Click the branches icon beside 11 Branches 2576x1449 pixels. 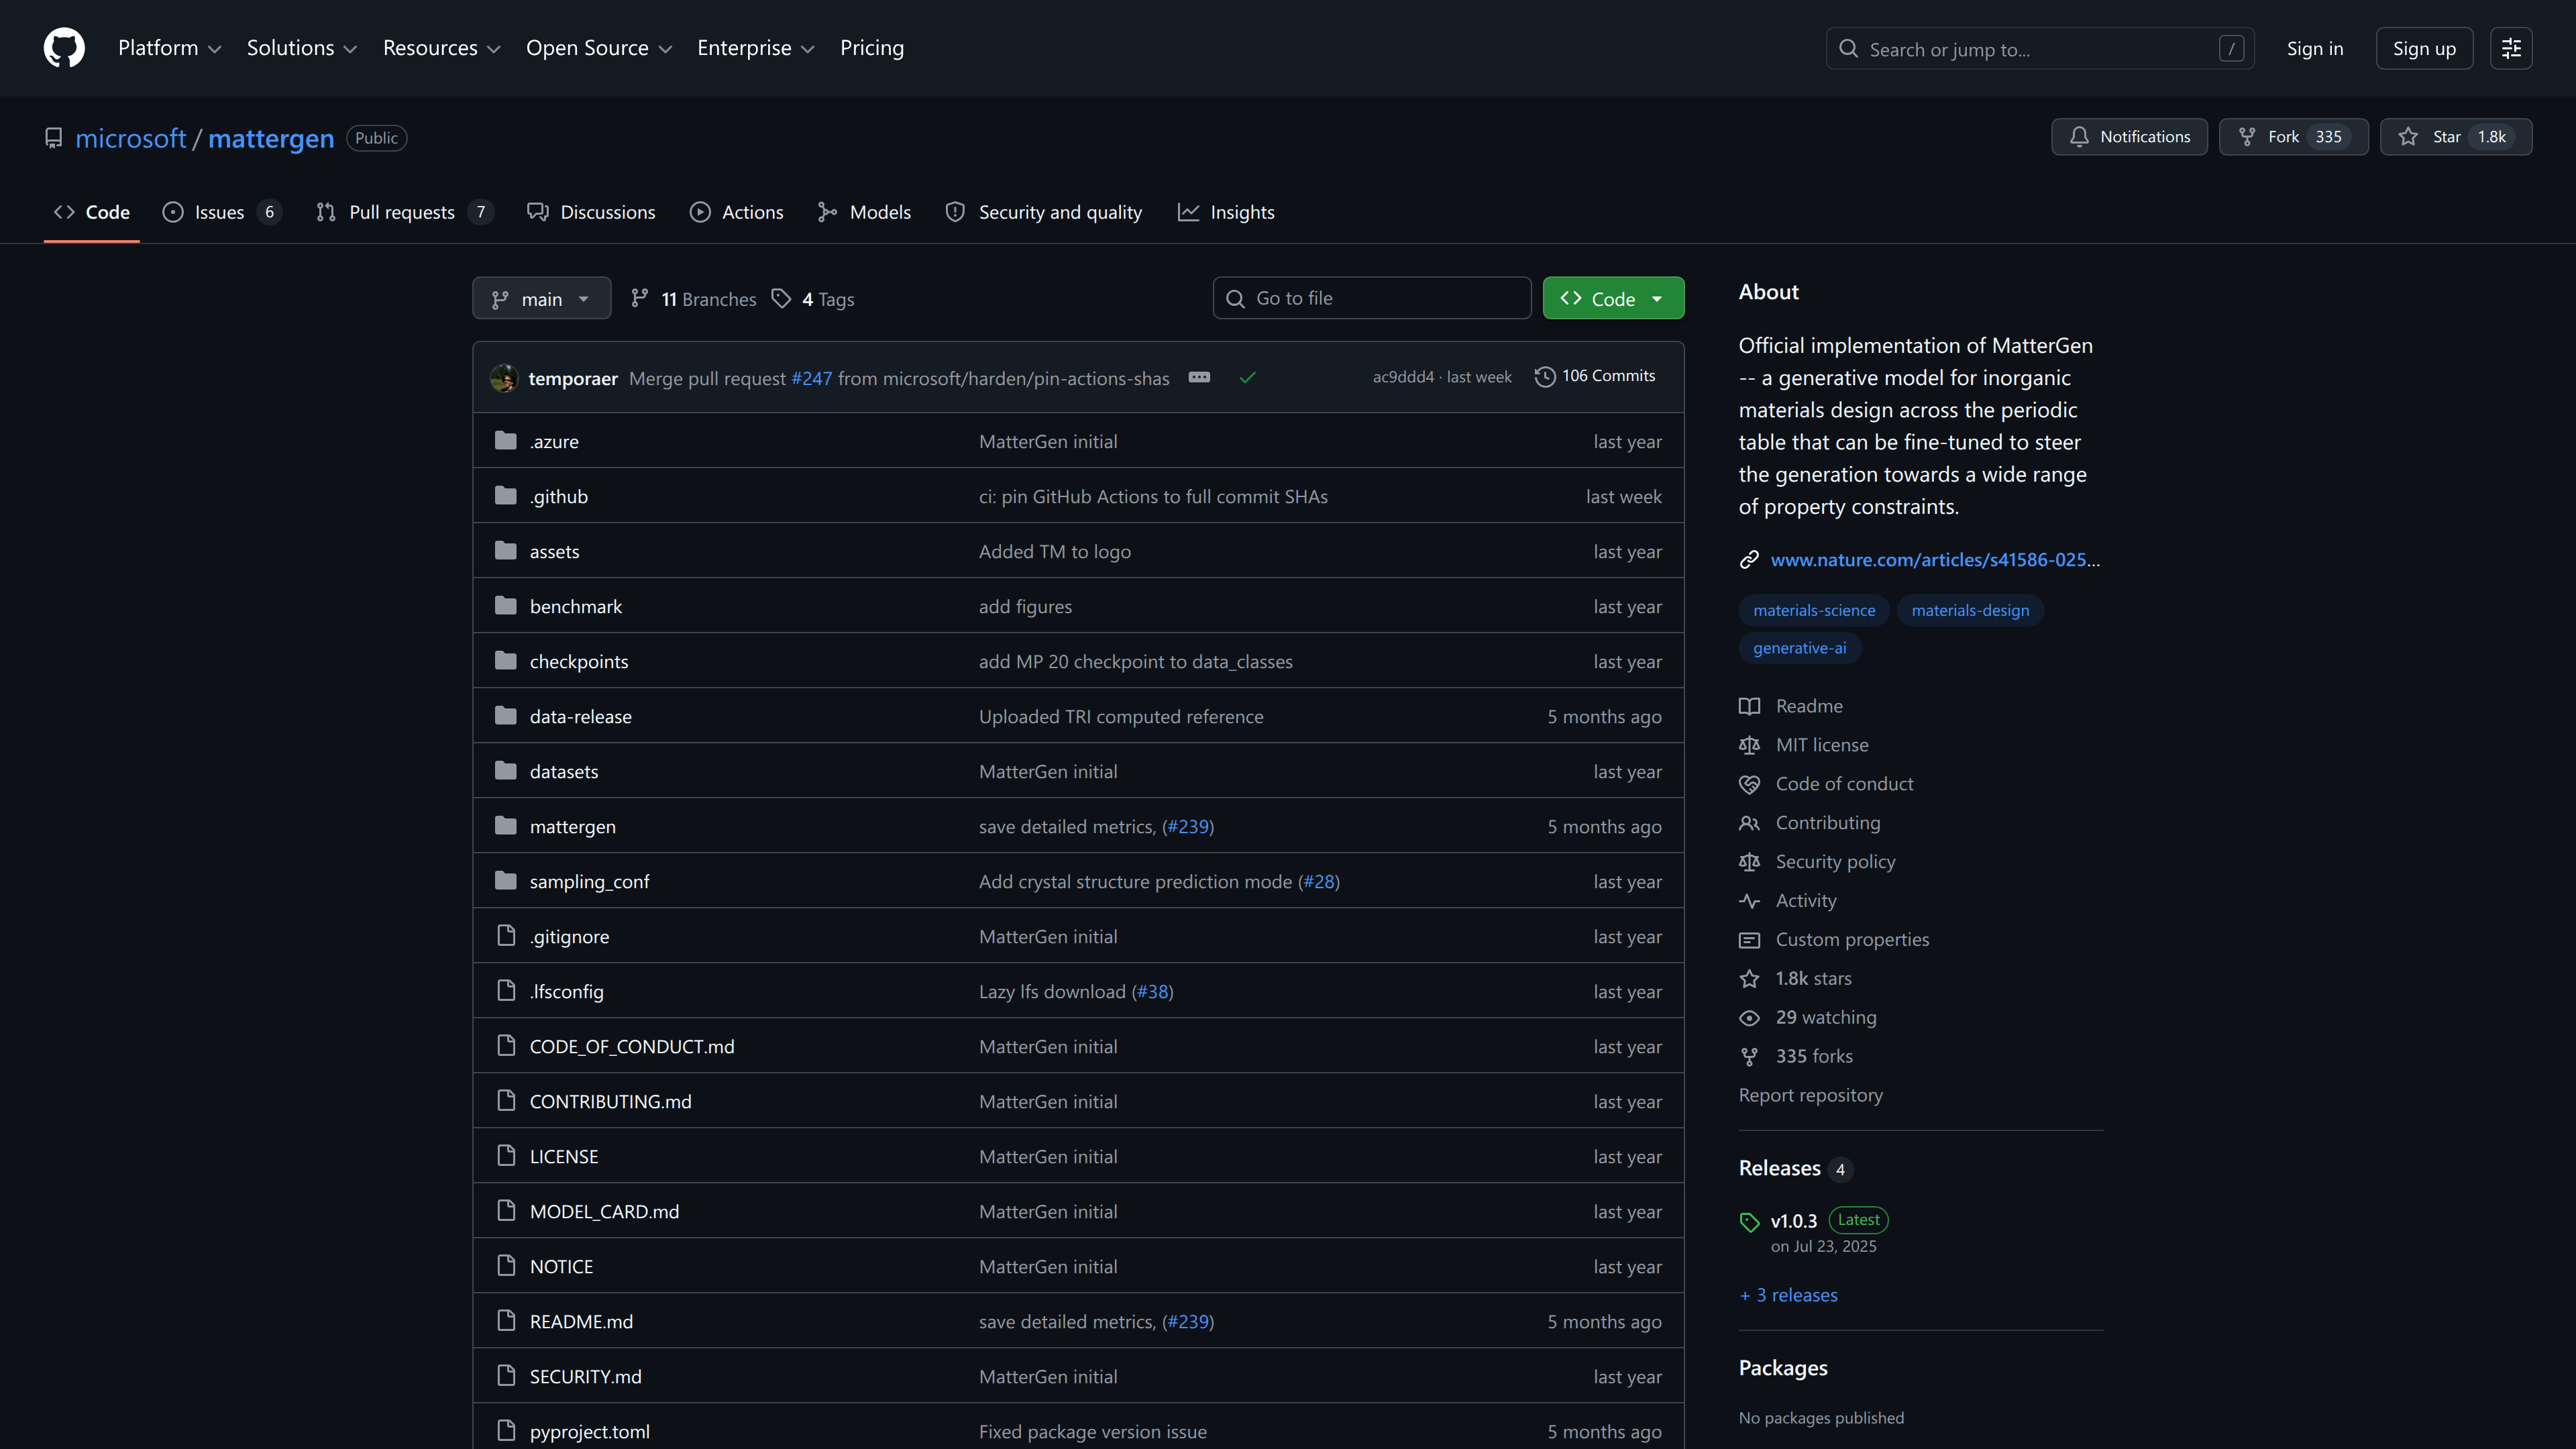click(640, 298)
